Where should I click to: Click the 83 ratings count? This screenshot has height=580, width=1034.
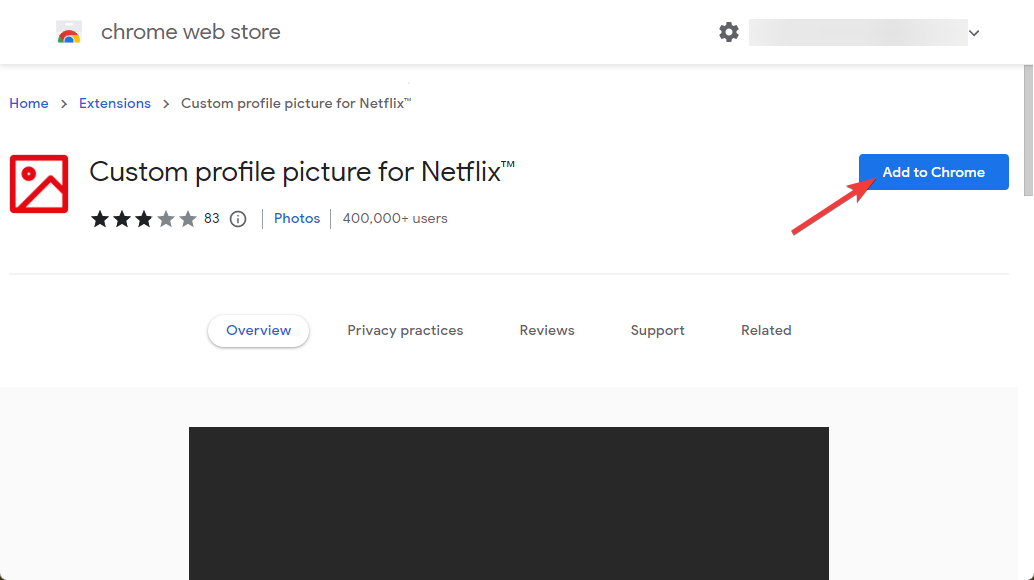click(x=212, y=219)
